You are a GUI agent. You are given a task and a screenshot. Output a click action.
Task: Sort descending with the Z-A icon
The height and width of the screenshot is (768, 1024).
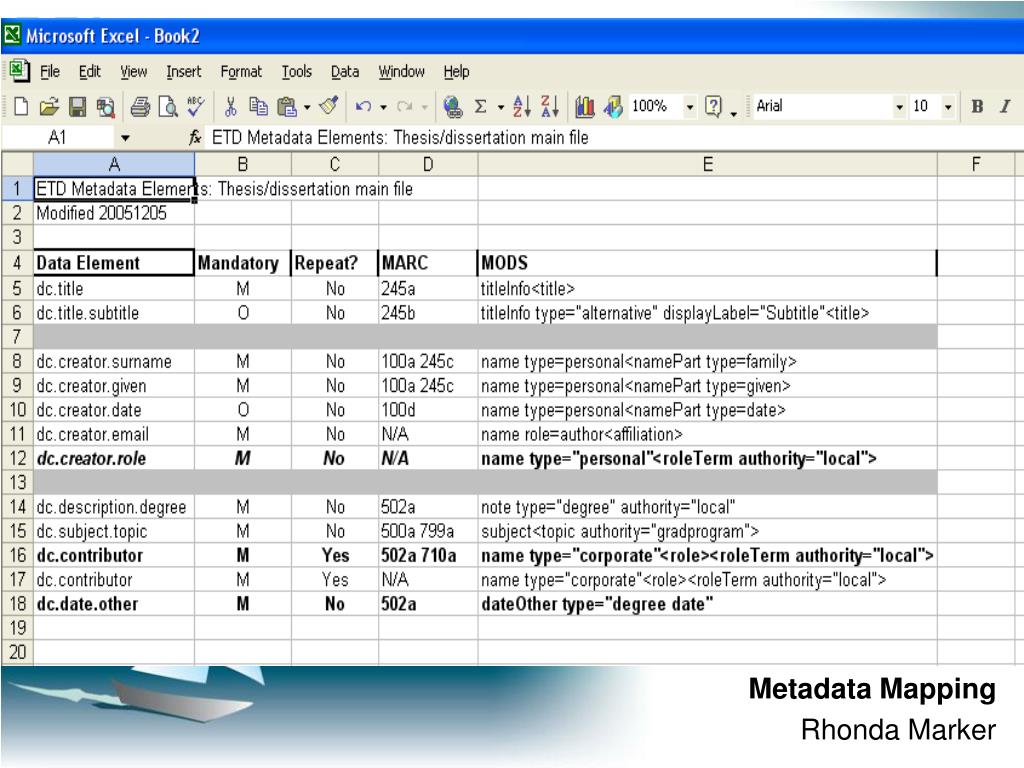pos(550,106)
